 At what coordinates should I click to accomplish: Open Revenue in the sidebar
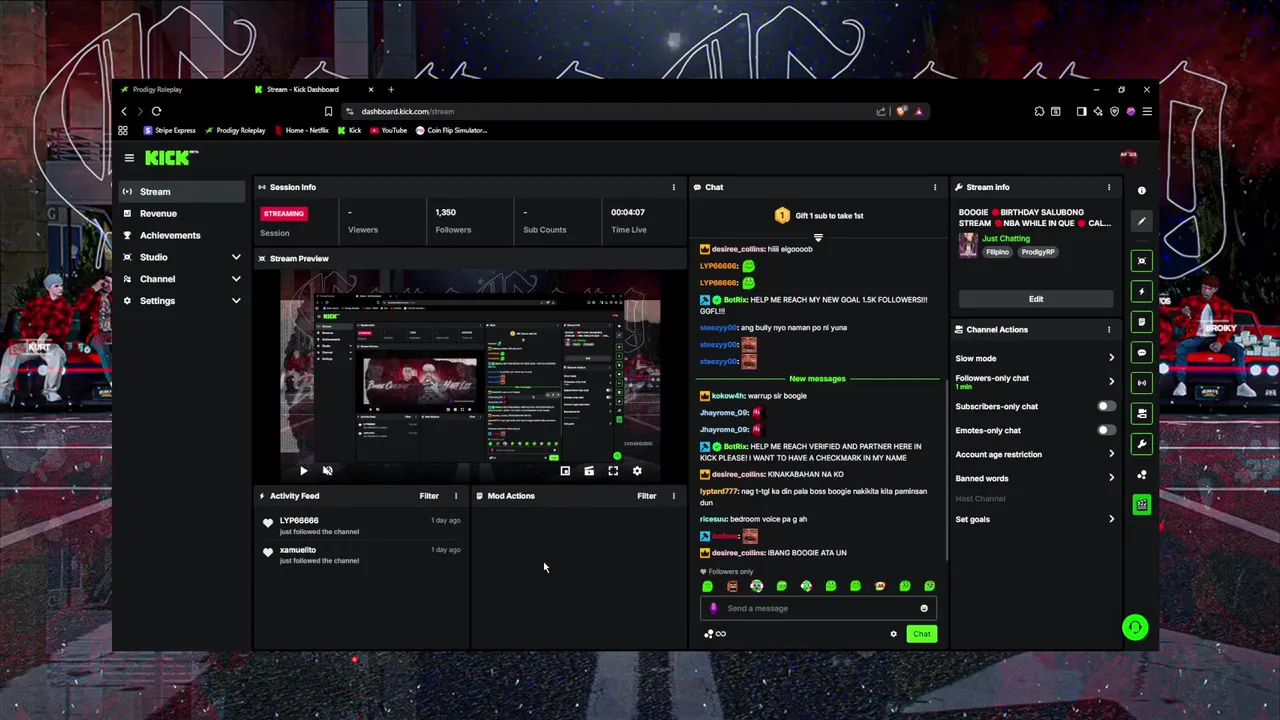181,213
